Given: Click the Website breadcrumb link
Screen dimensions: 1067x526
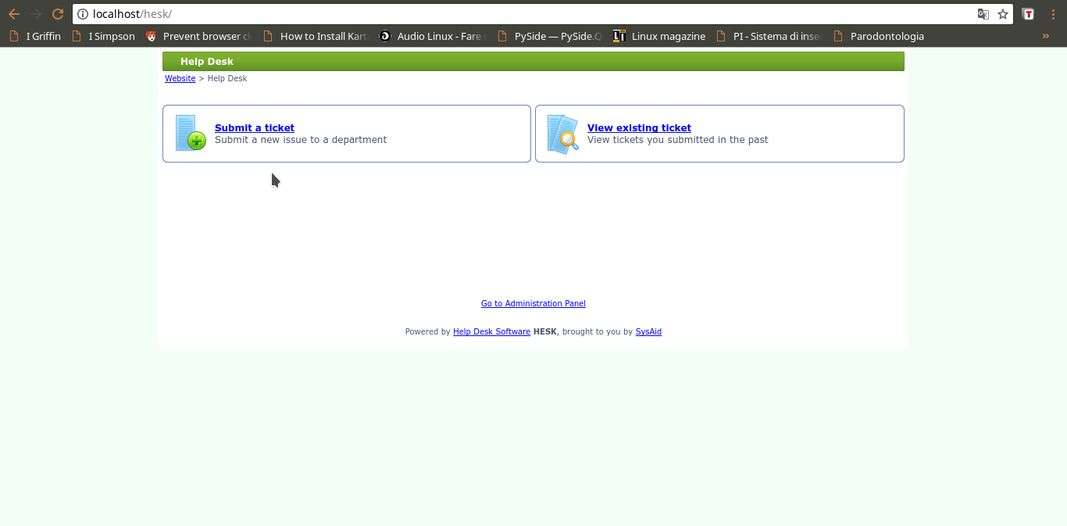Looking at the screenshot, I should tap(180, 78).
